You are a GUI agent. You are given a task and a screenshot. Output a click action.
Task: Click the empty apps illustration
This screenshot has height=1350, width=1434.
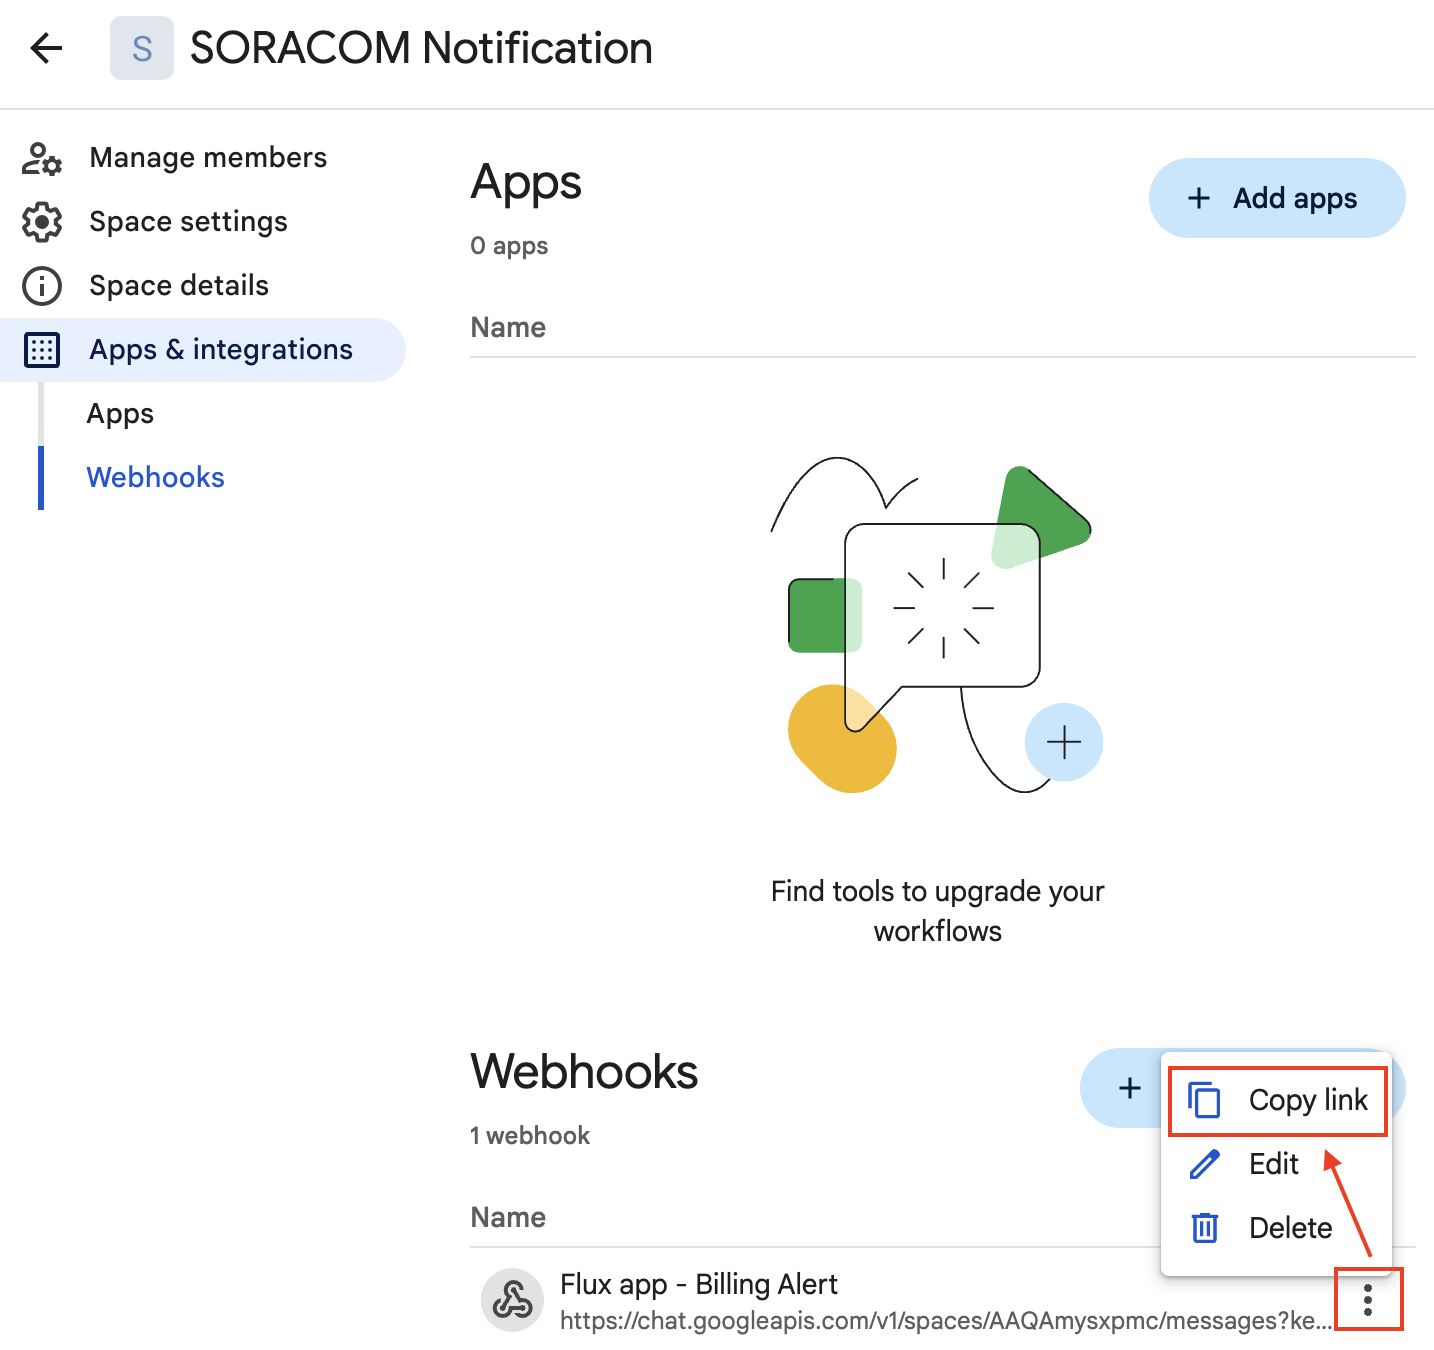938,626
